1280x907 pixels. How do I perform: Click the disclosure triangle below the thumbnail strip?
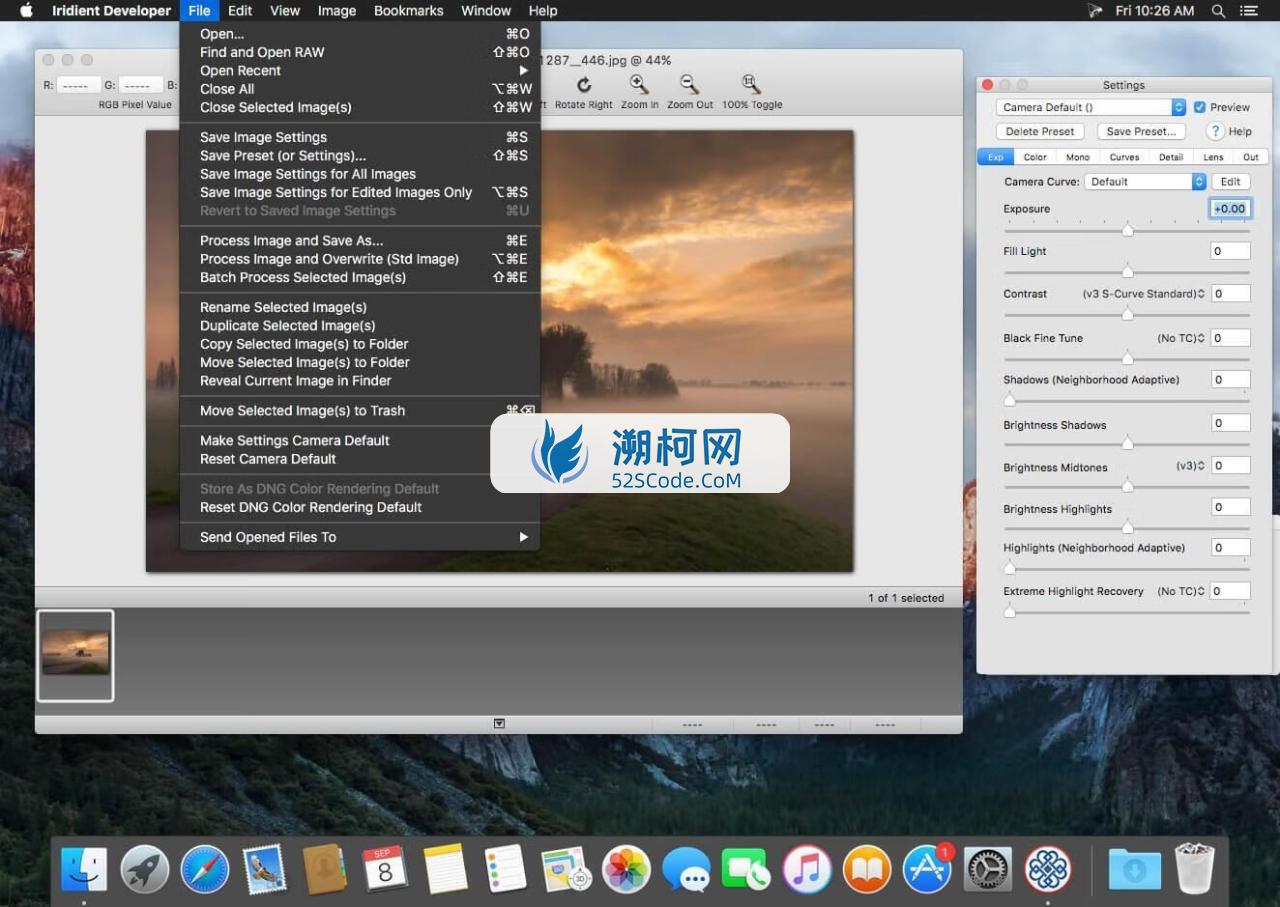499,723
